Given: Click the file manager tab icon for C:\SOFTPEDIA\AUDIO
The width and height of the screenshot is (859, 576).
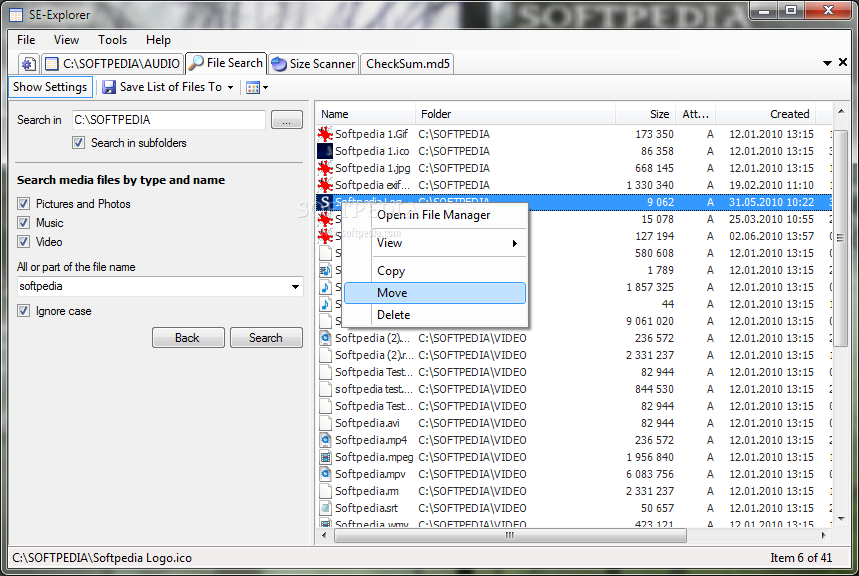Looking at the screenshot, I should click(x=51, y=64).
